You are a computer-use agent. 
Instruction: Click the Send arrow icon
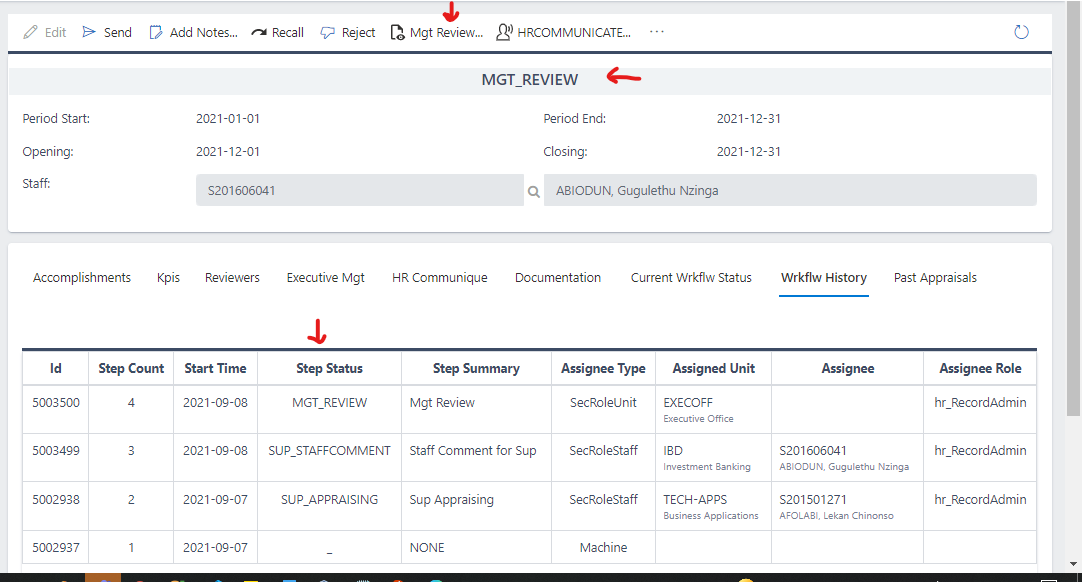pyautogui.click(x=89, y=32)
